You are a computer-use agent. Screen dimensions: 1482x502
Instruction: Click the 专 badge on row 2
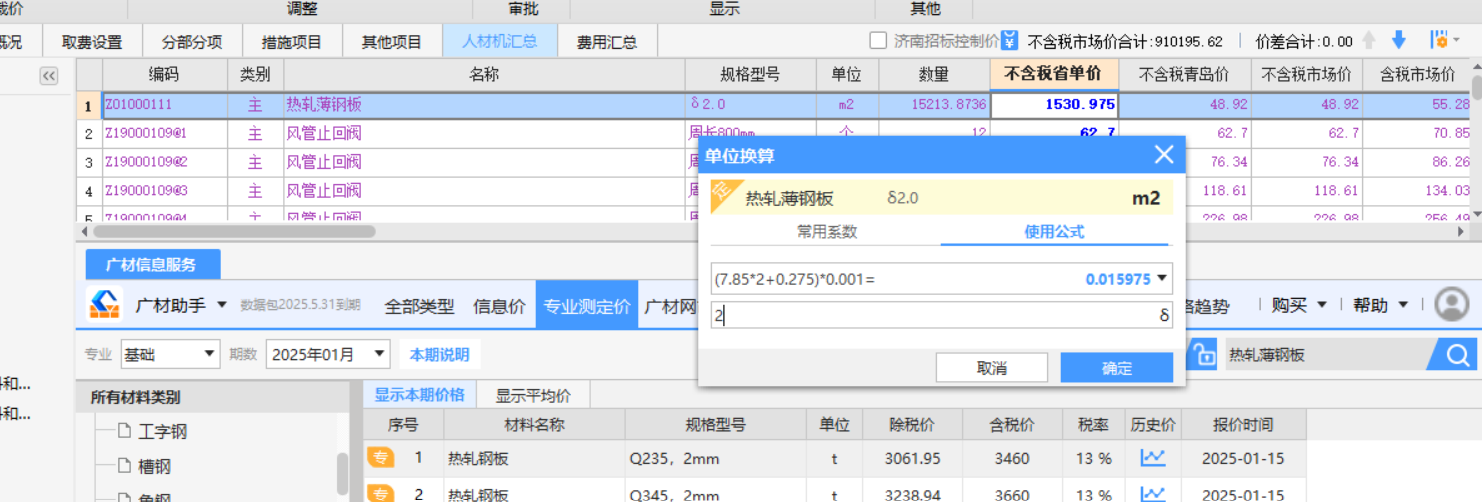(x=381, y=494)
